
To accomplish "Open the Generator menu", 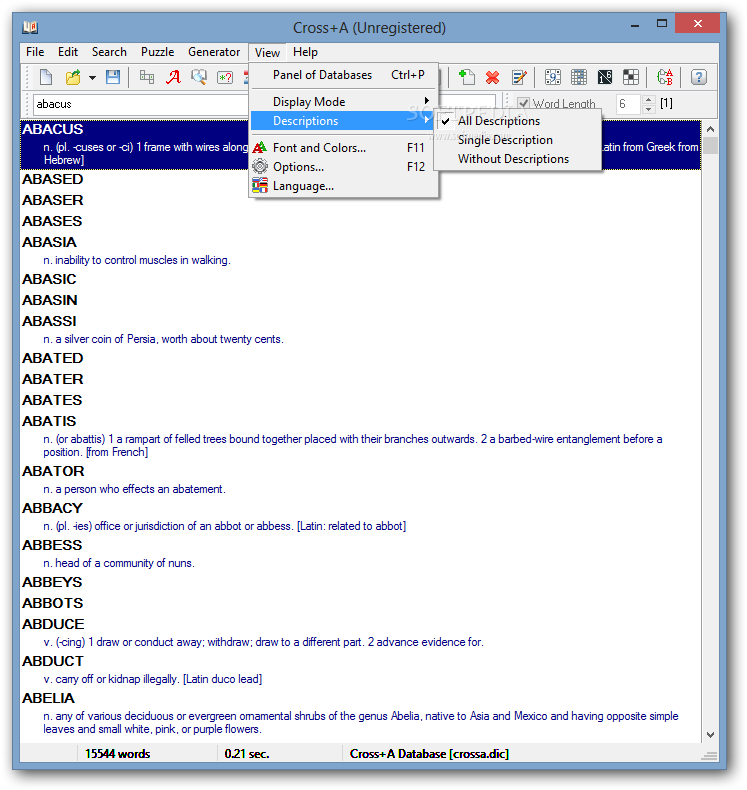I will click(x=214, y=52).
